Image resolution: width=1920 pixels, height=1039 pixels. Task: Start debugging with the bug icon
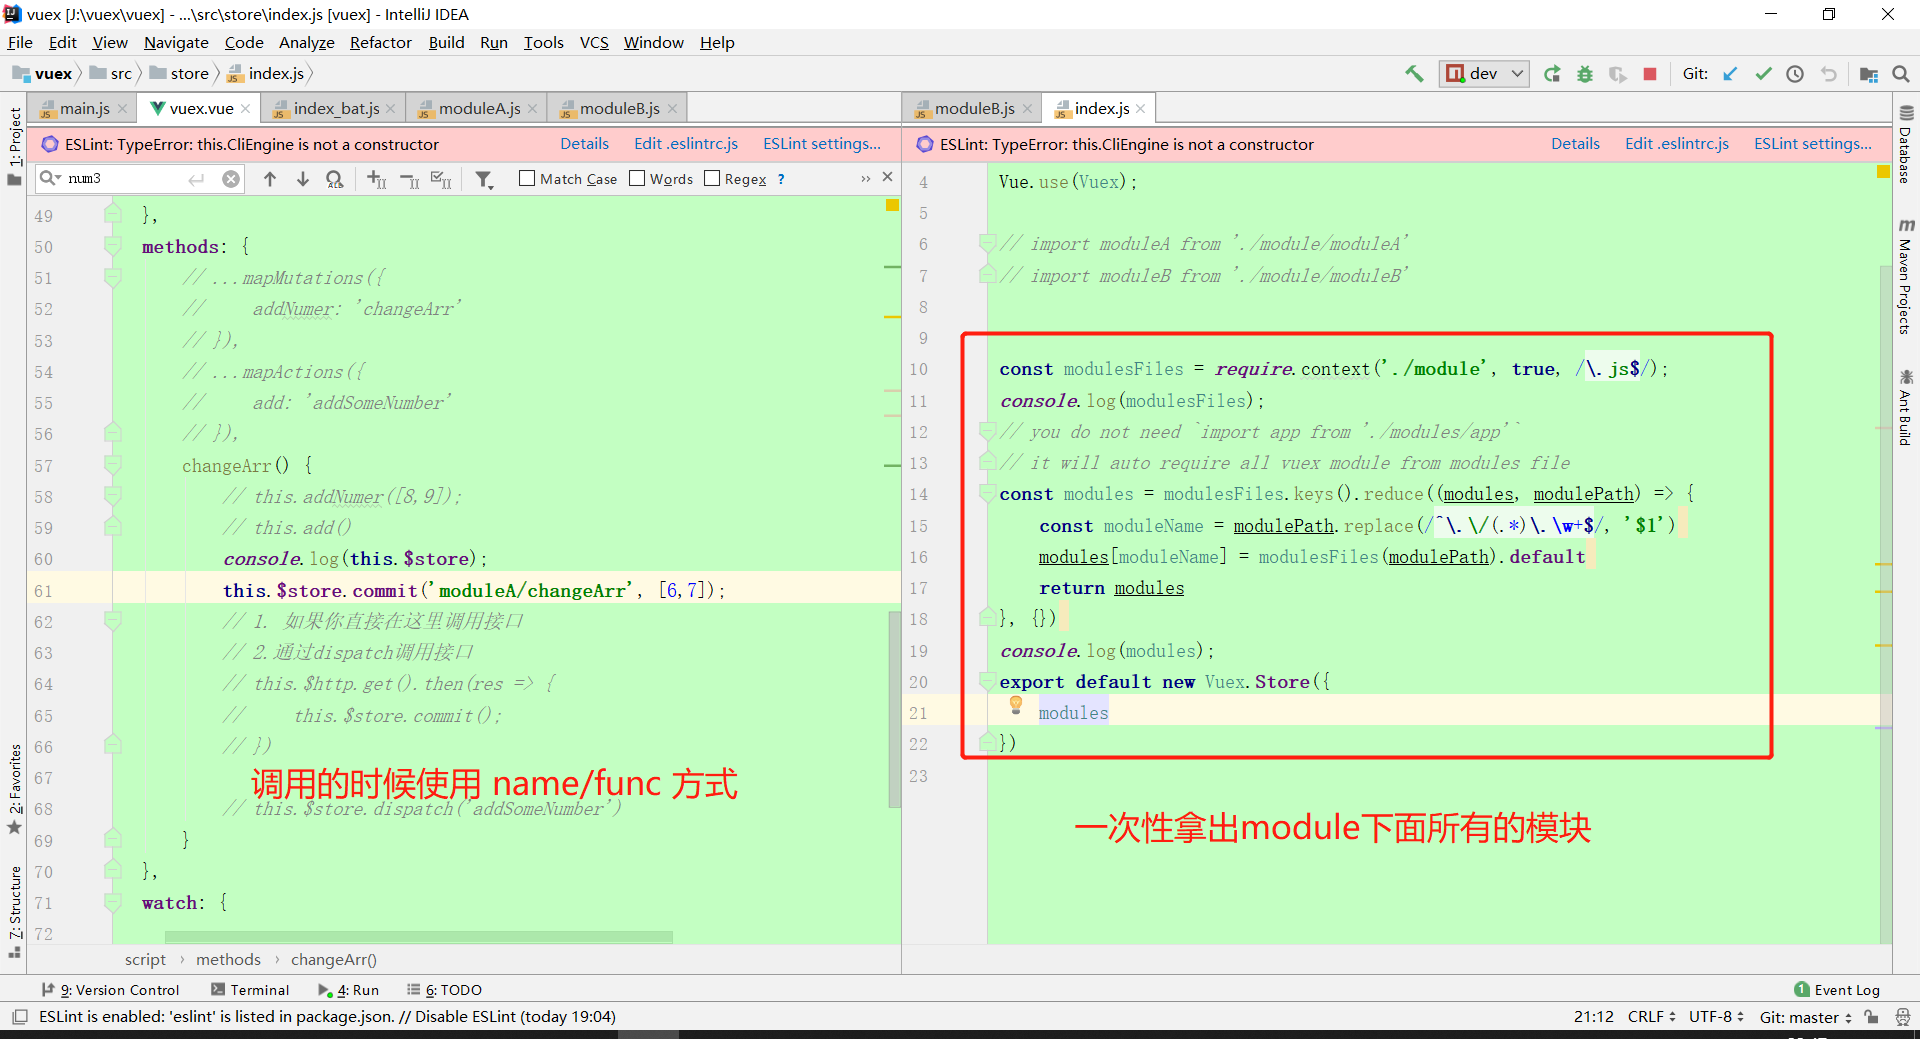(1585, 74)
